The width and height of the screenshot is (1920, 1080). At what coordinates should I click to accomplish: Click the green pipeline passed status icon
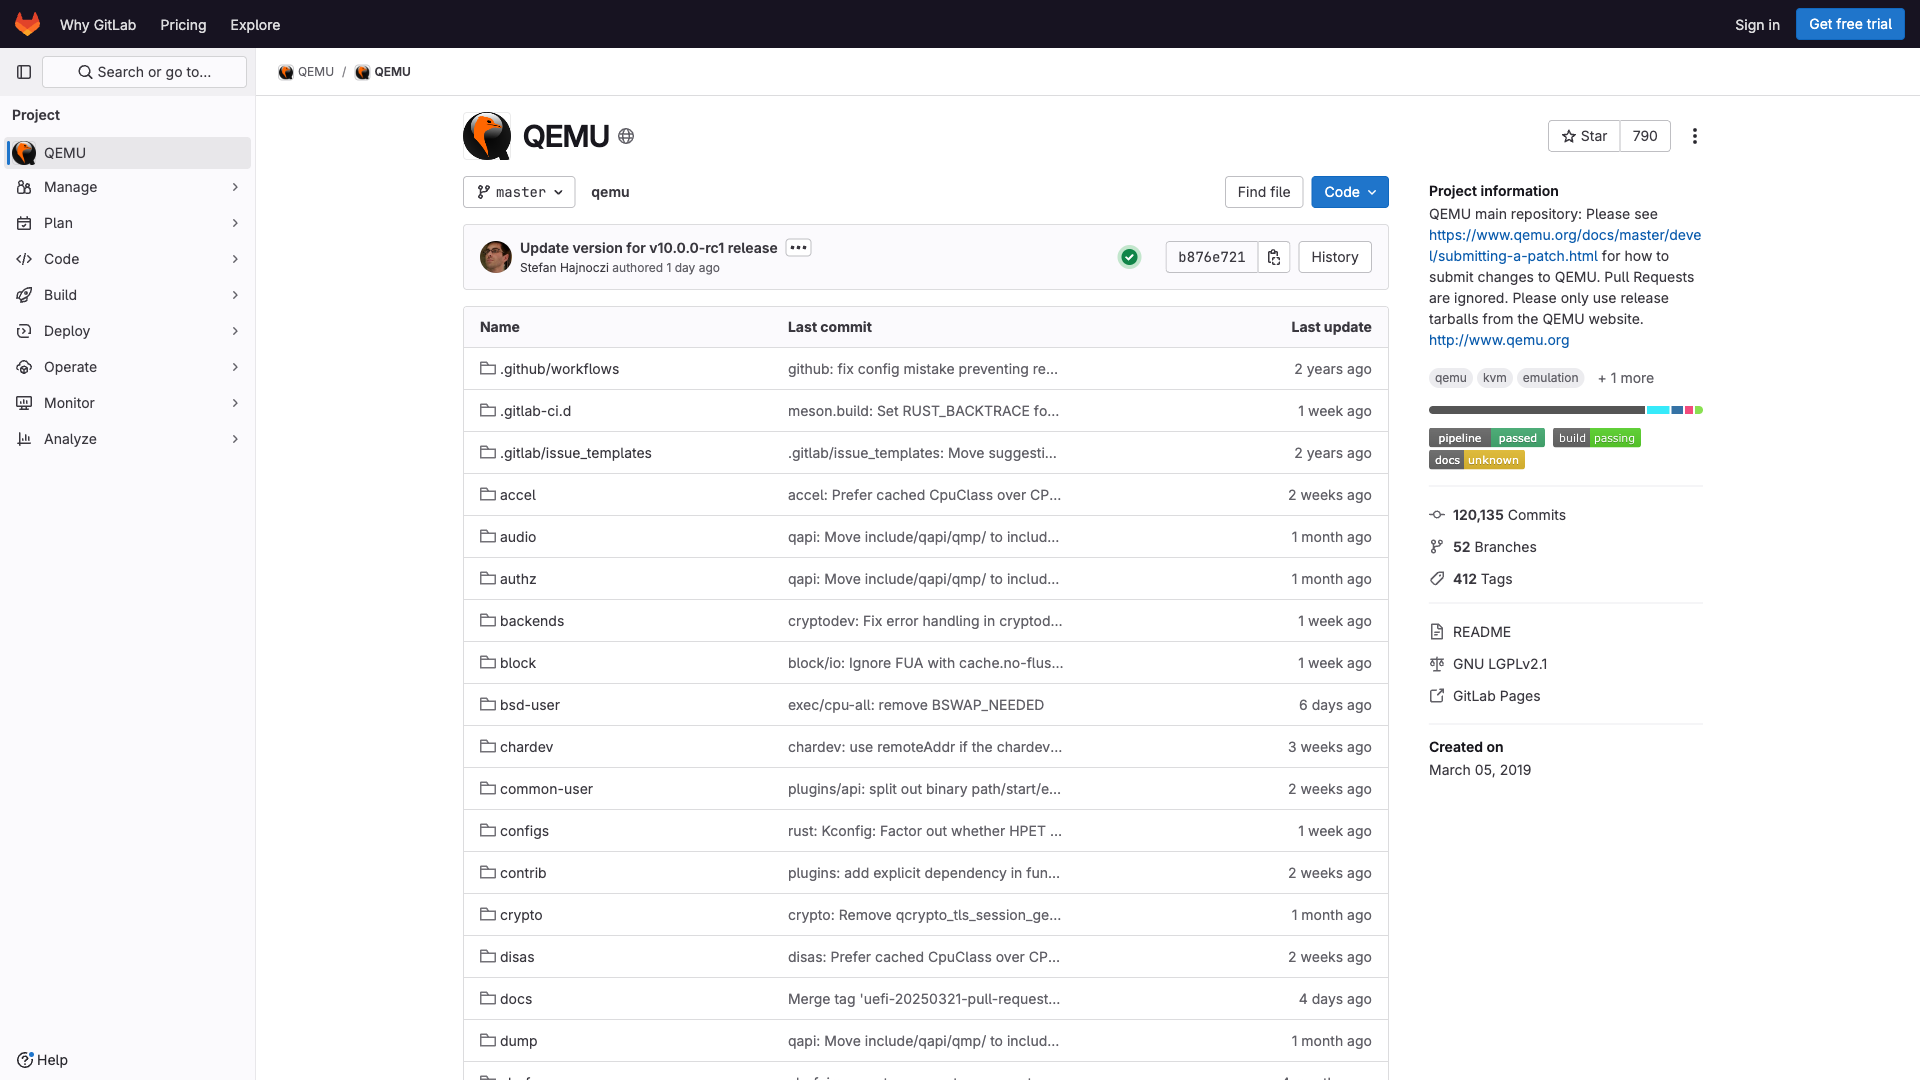tap(1129, 257)
